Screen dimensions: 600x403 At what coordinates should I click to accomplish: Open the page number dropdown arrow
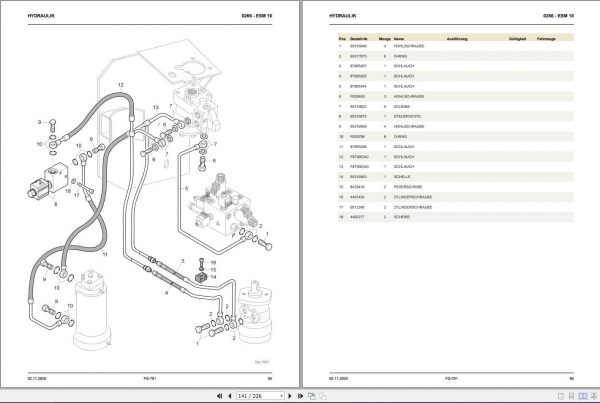tap(282, 396)
